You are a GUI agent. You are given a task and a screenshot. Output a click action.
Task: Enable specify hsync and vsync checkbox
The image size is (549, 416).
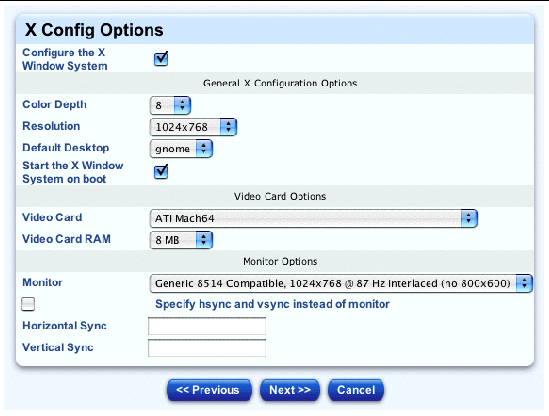(28, 304)
